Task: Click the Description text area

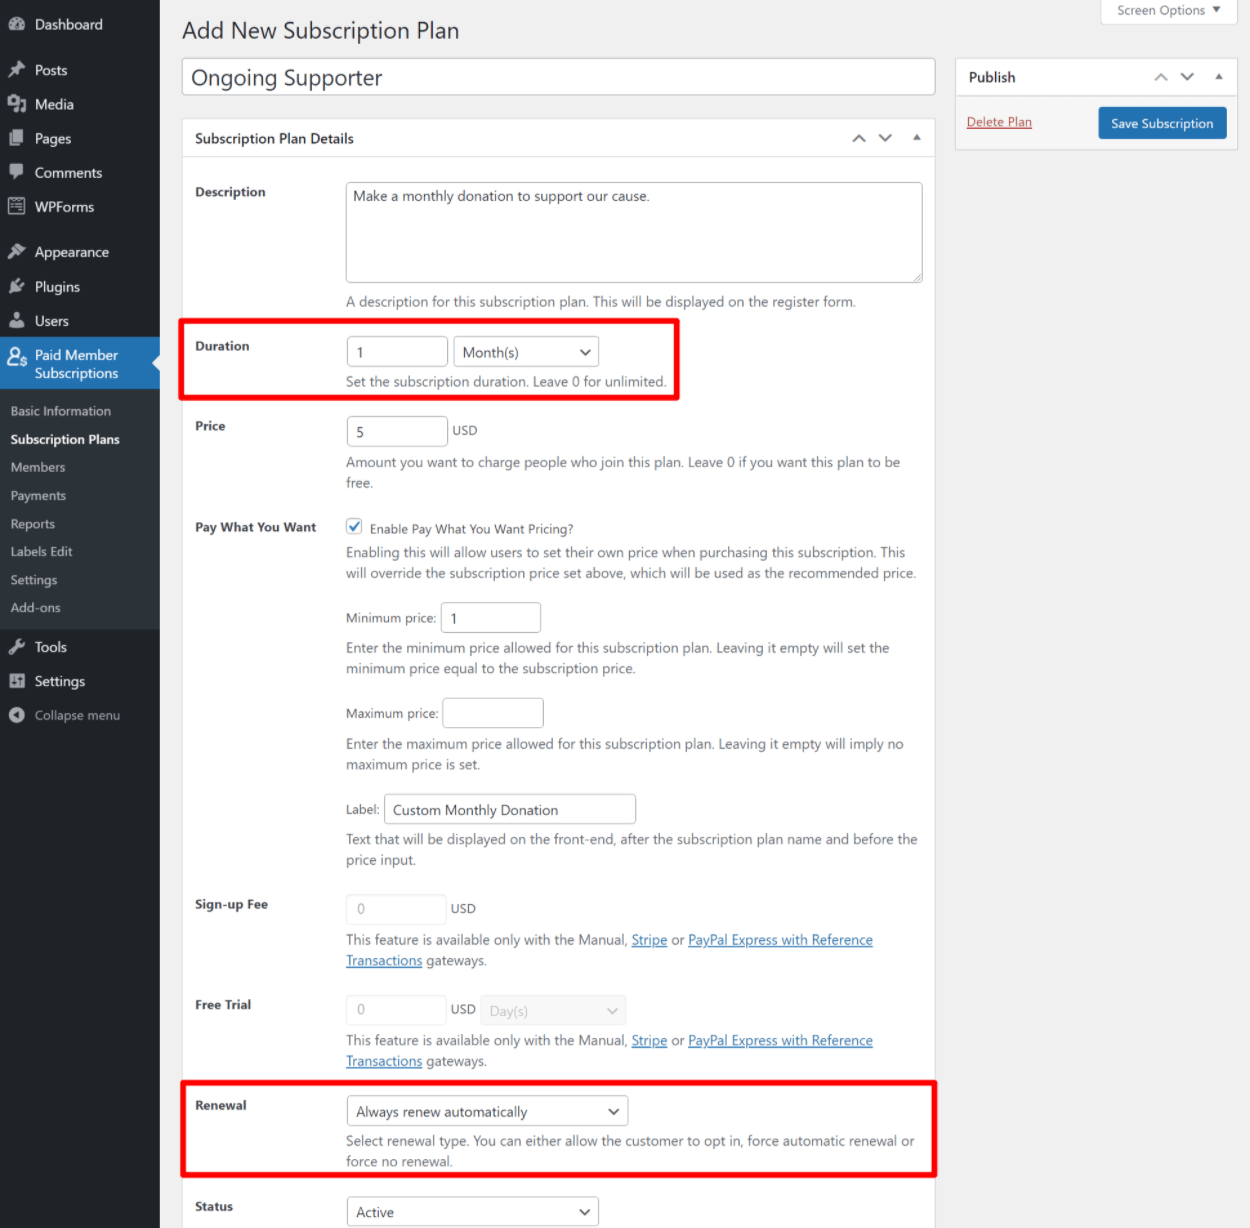Action: [633, 232]
